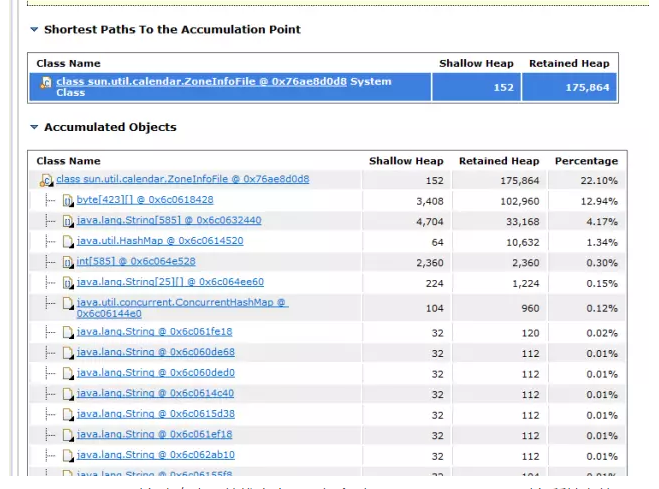Open java.util.HashMap @ 0x6c0614520 link
The height and width of the screenshot is (489, 659).
(x=160, y=241)
